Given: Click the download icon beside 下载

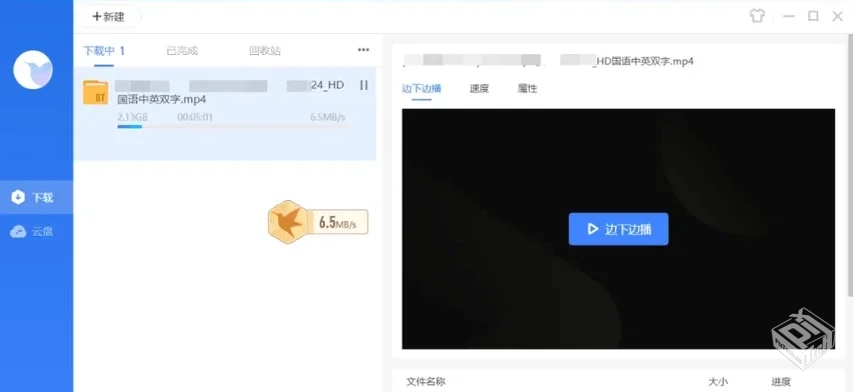Looking at the screenshot, I should [18, 197].
